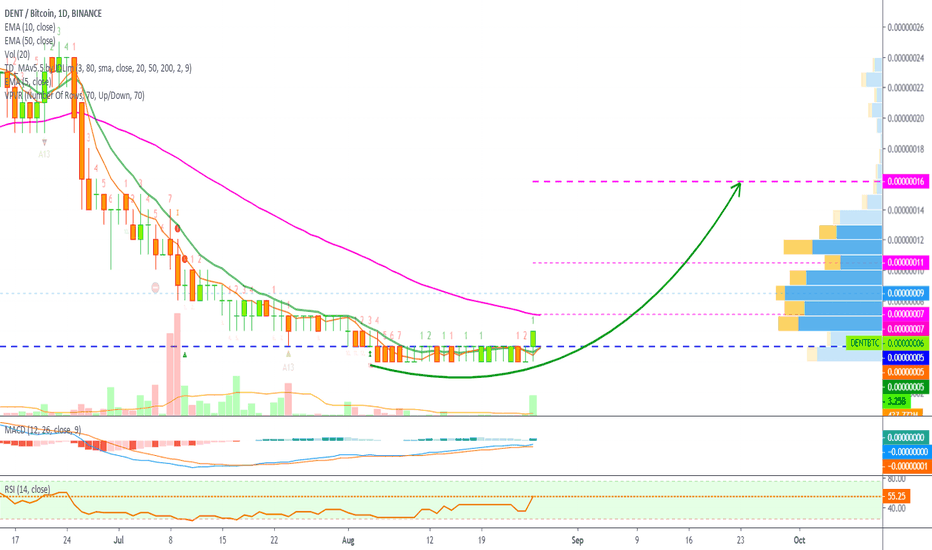Select the Vol (20) indicator legend

[17, 54]
